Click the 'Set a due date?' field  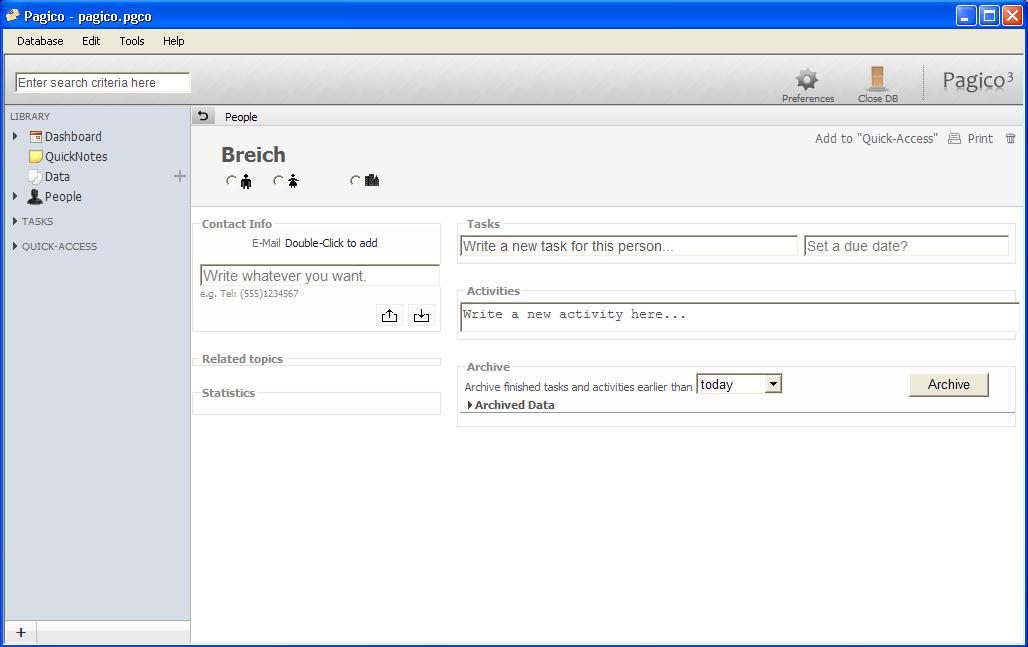tap(906, 246)
